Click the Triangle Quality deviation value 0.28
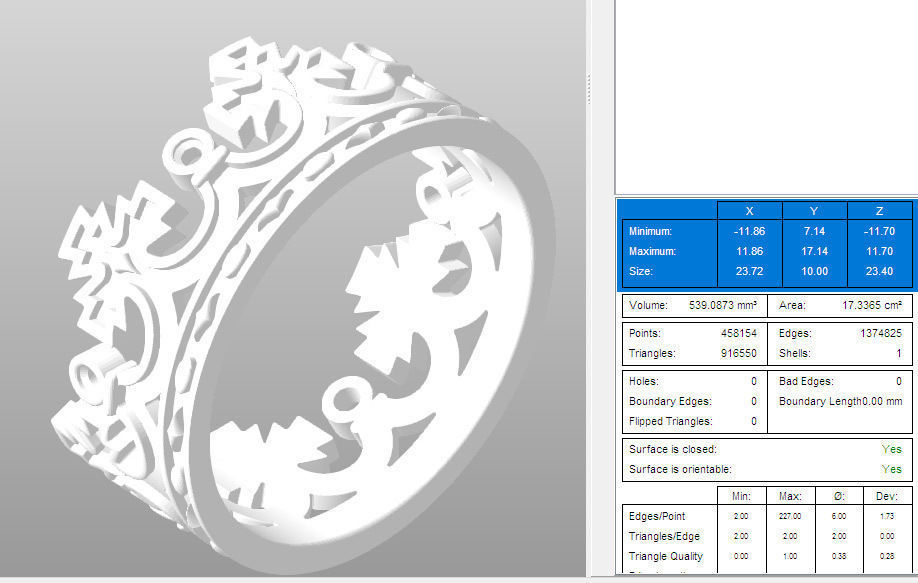This screenshot has width=918, height=583. coord(887,556)
